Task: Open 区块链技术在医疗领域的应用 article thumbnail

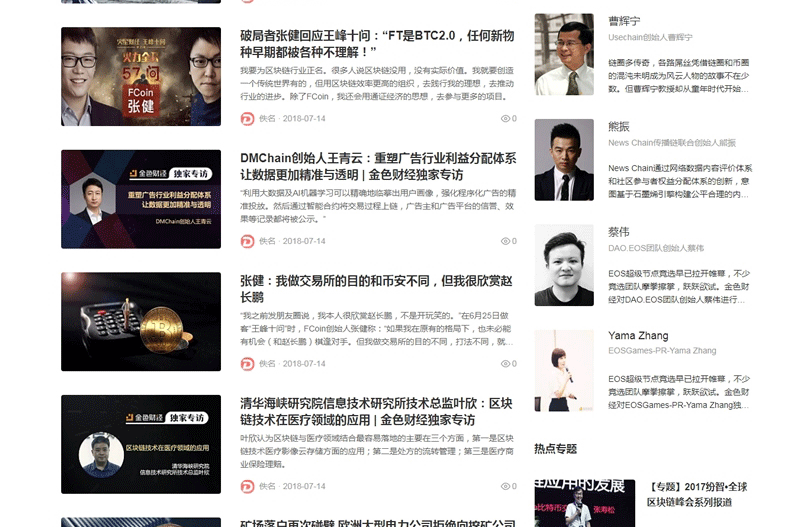Action: coord(141,444)
